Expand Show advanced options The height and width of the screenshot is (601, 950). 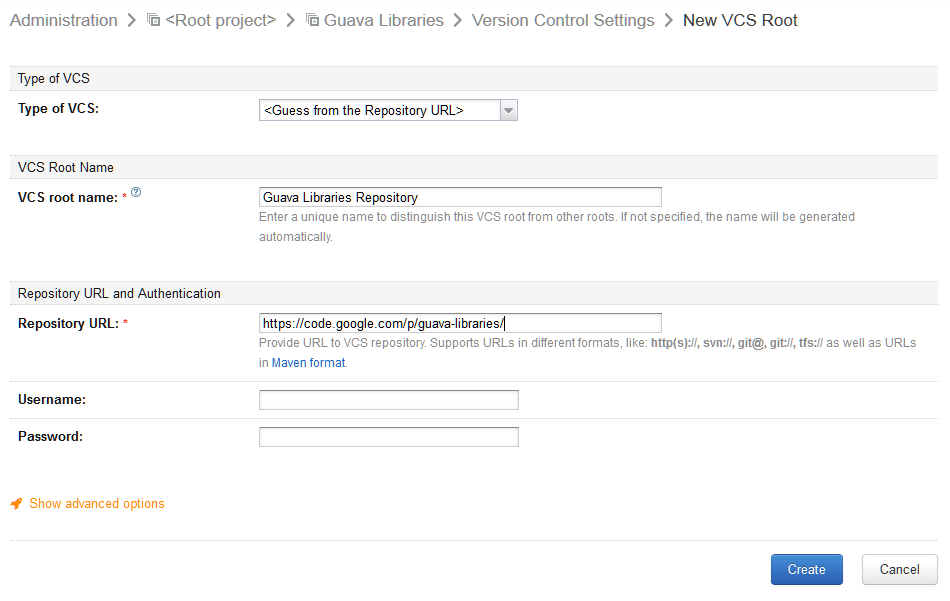click(x=97, y=503)
